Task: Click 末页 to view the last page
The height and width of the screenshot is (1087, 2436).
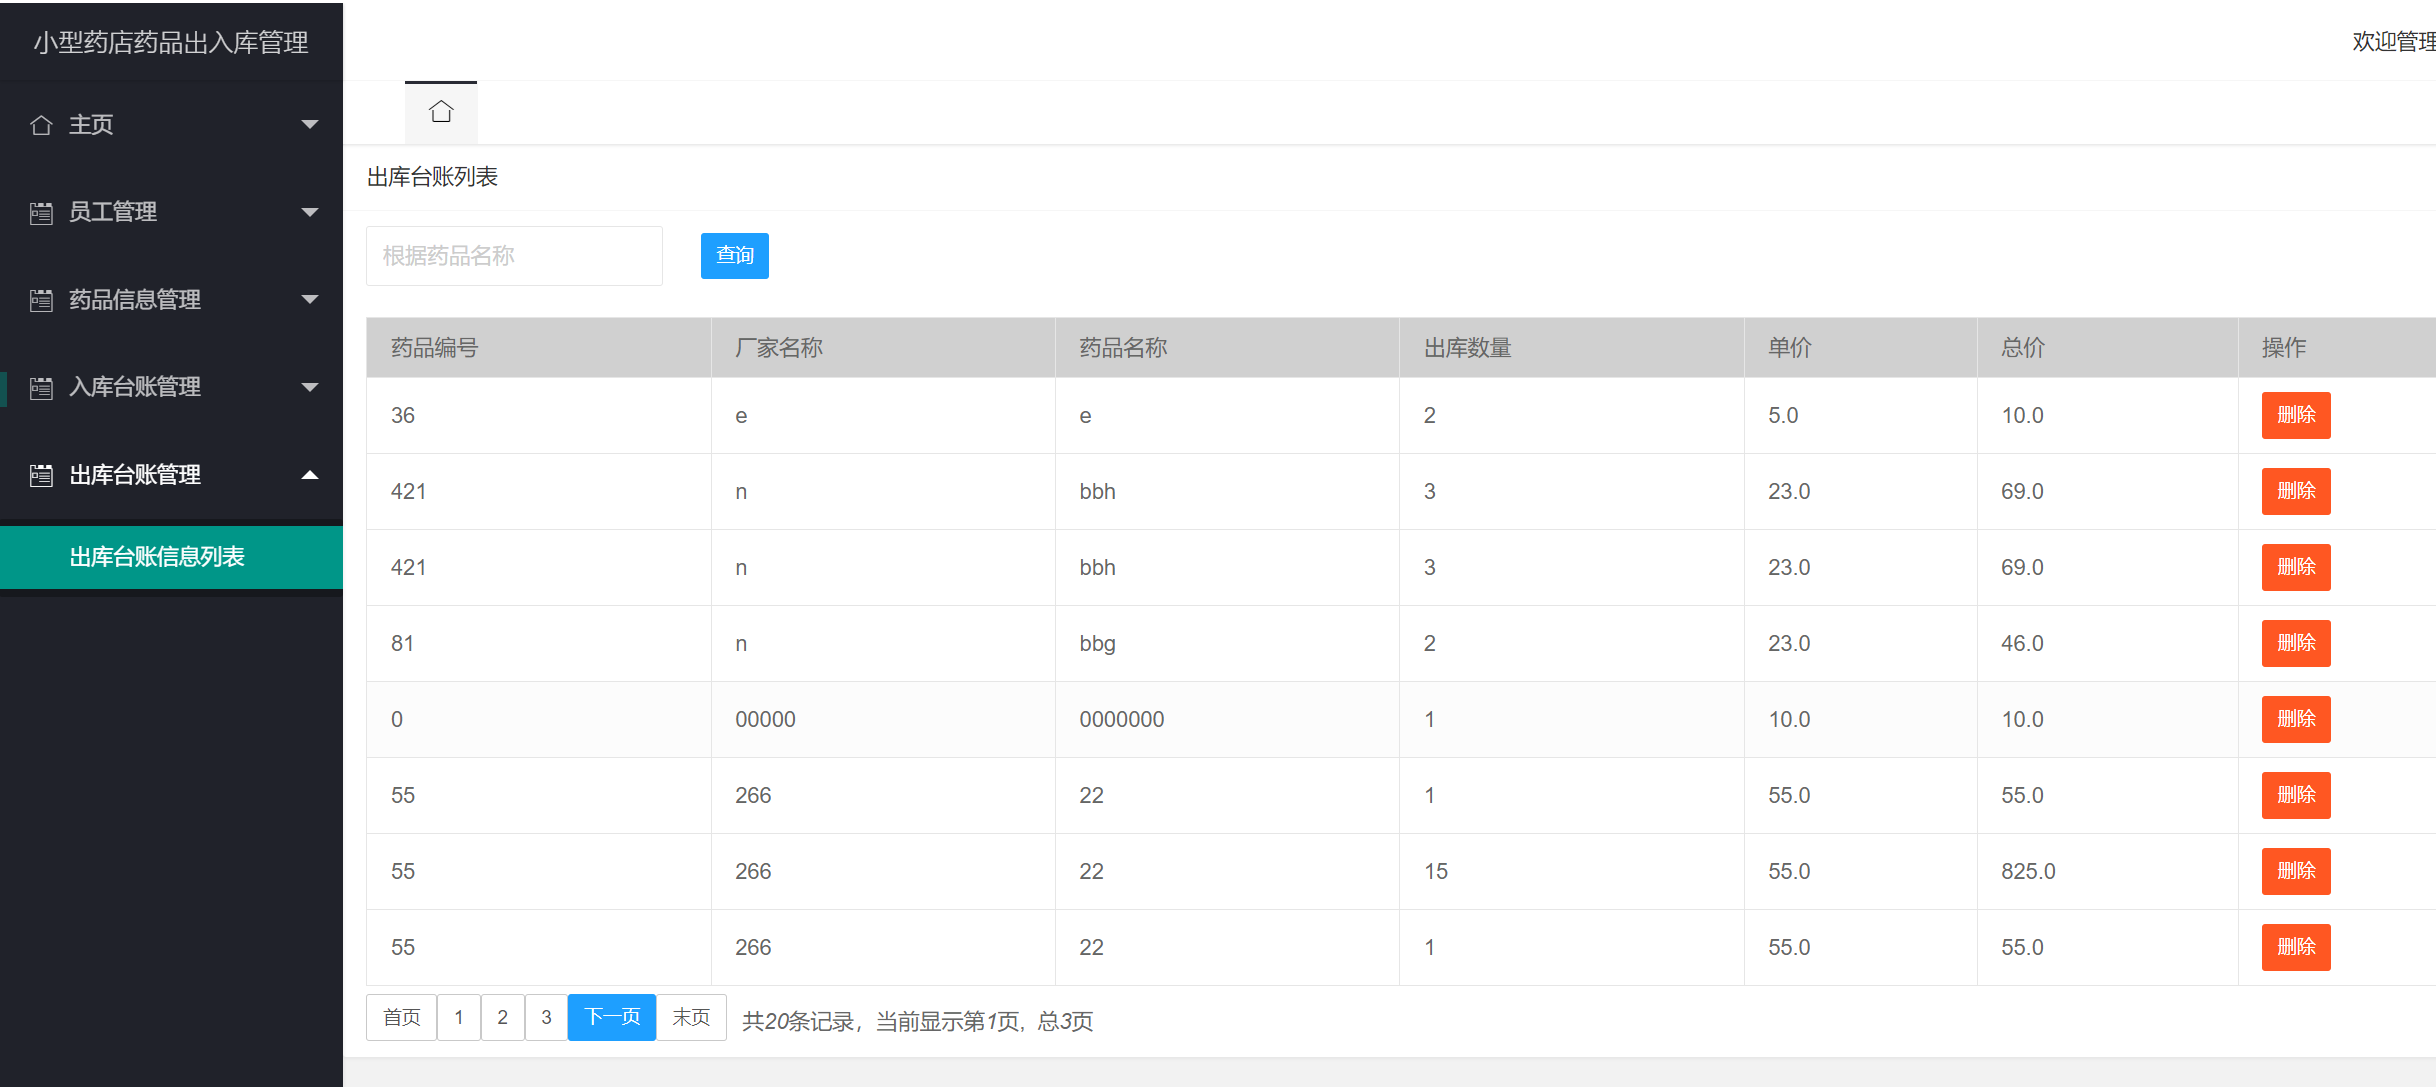Action: pos(691,1017)
